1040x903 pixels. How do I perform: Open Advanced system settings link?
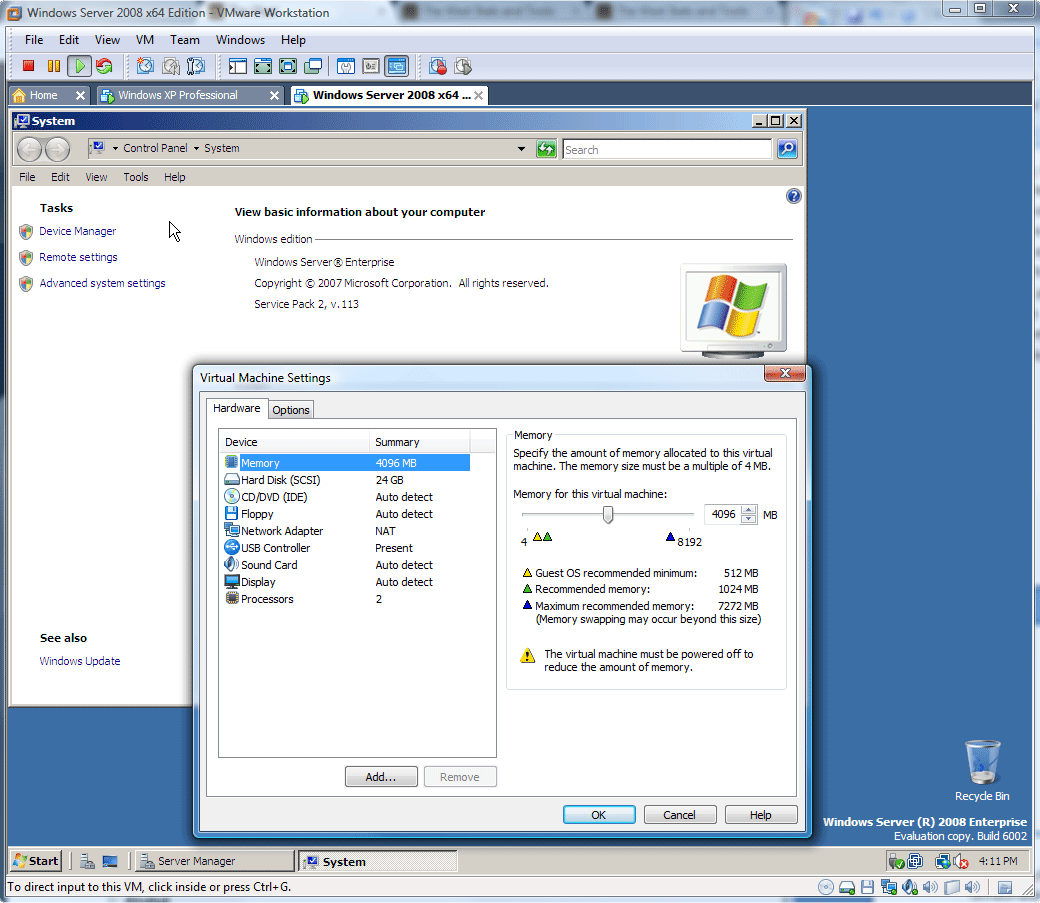102,283
